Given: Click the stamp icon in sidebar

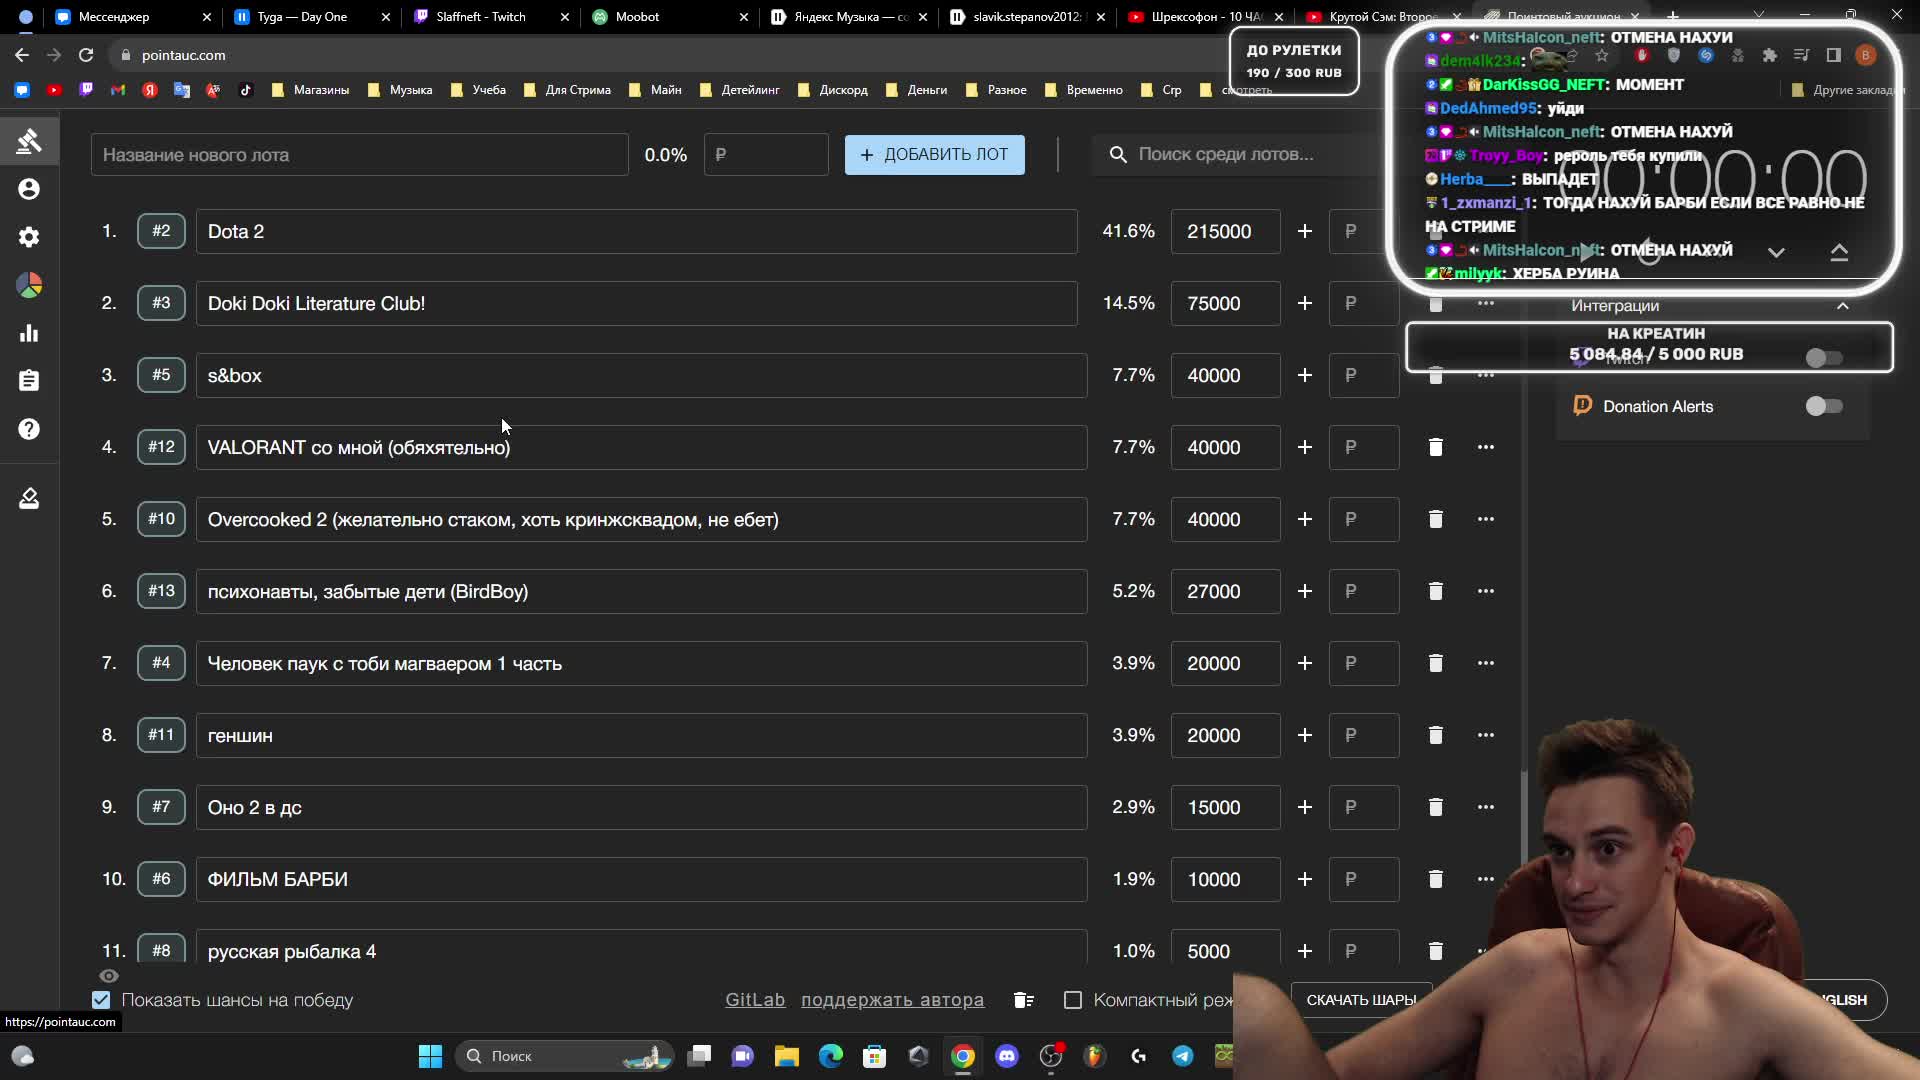Looking at the screenshot, I should coord(29,498).
